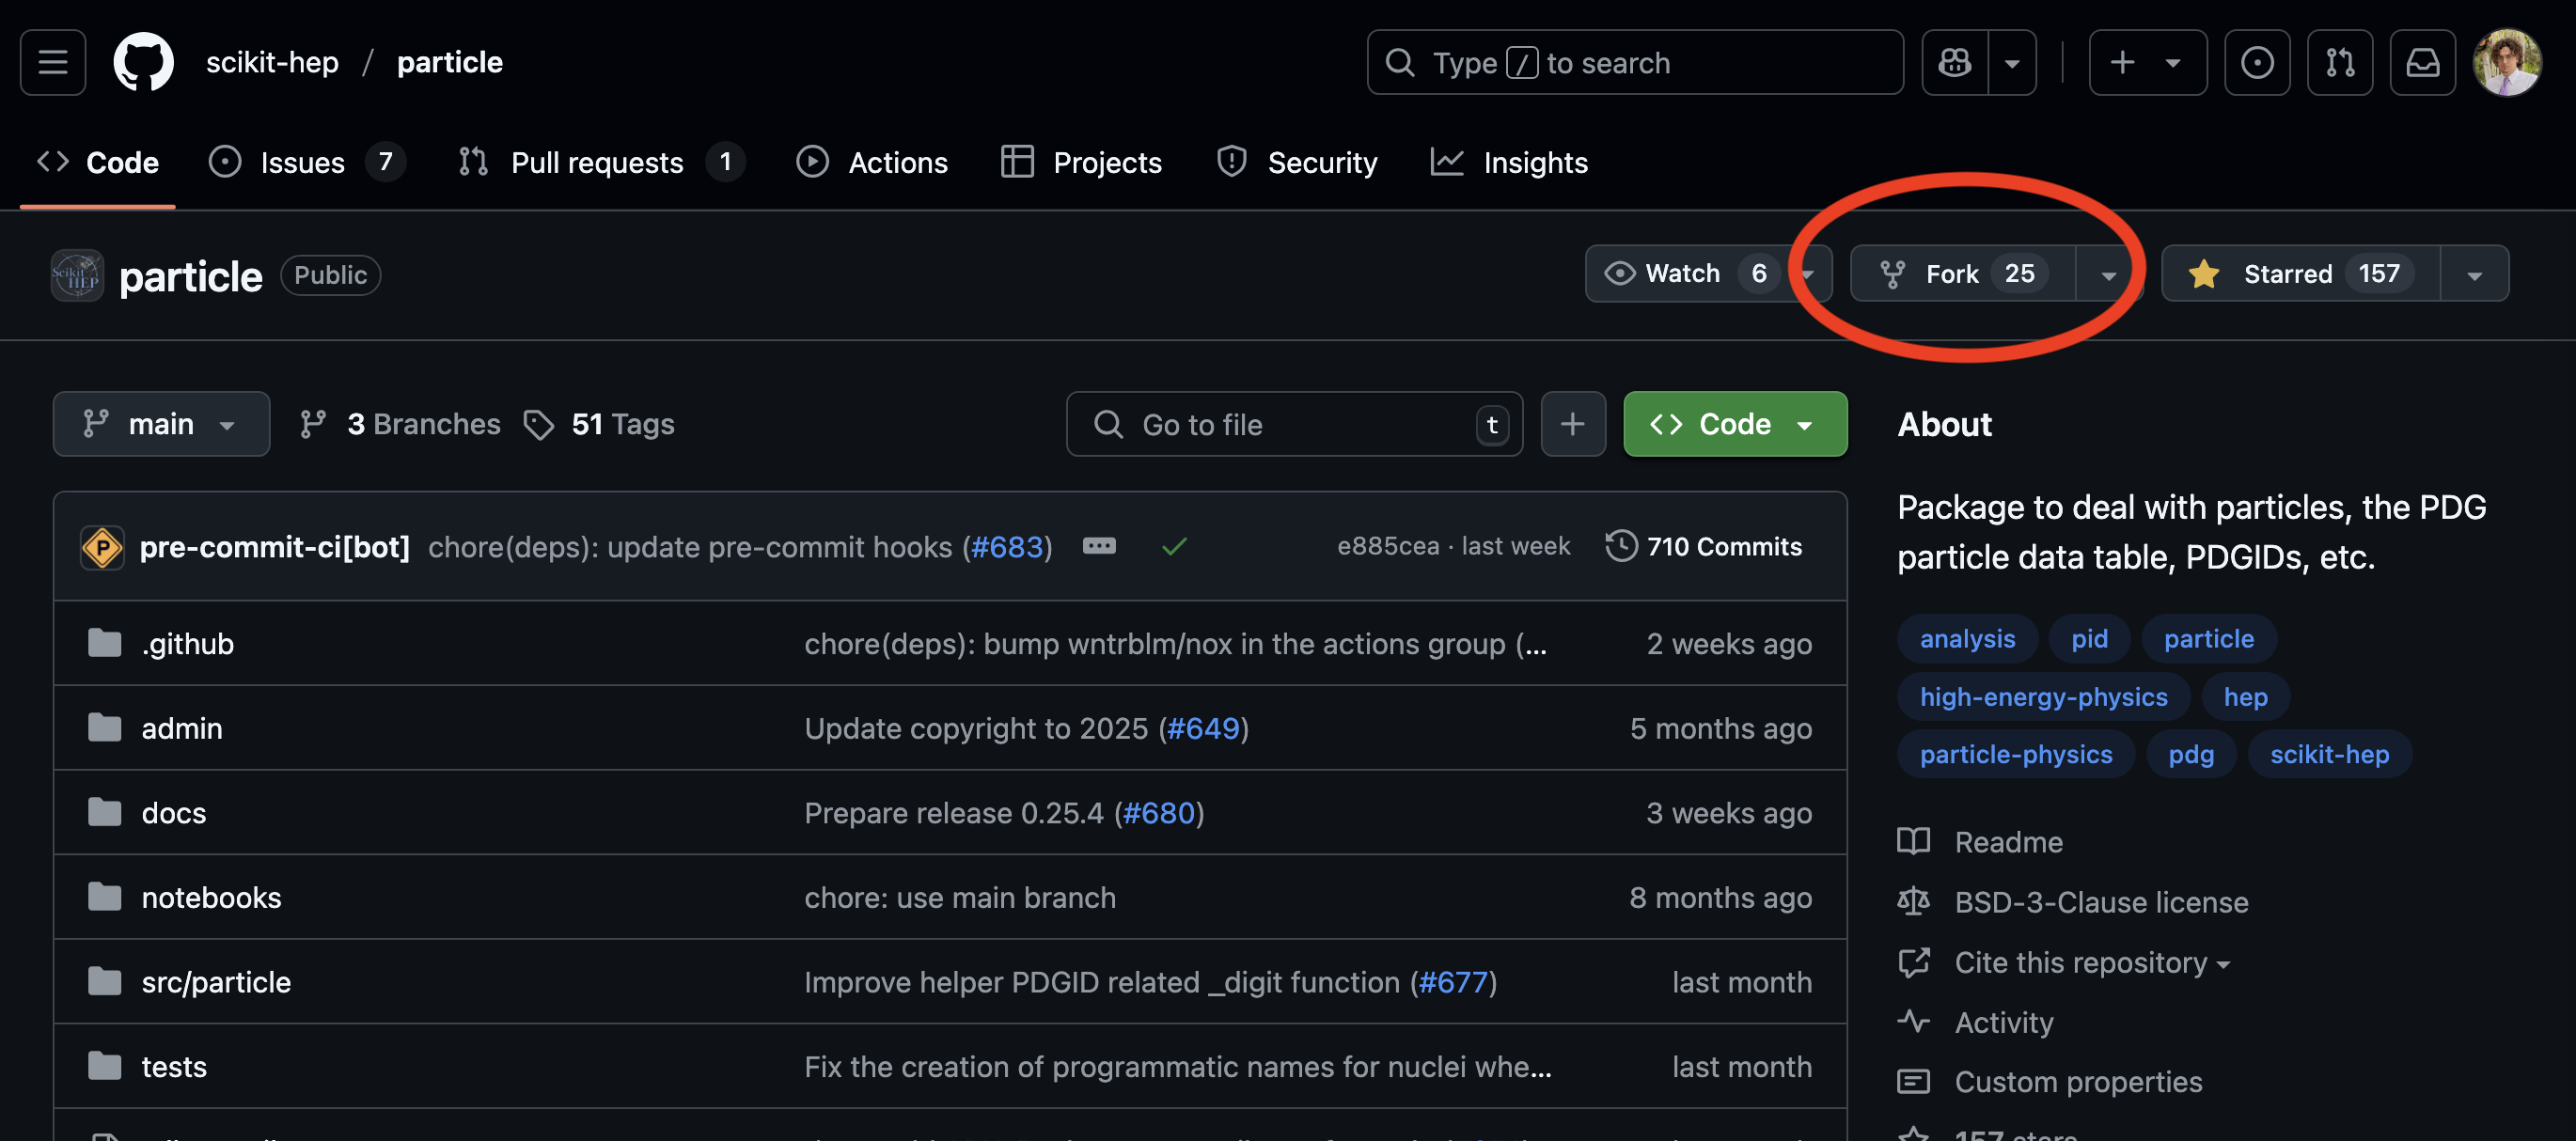Viewport: 2576px width, 1141px height.
Task: Open the Fork dropdown arrow
Action: (x=2108, y=275)
